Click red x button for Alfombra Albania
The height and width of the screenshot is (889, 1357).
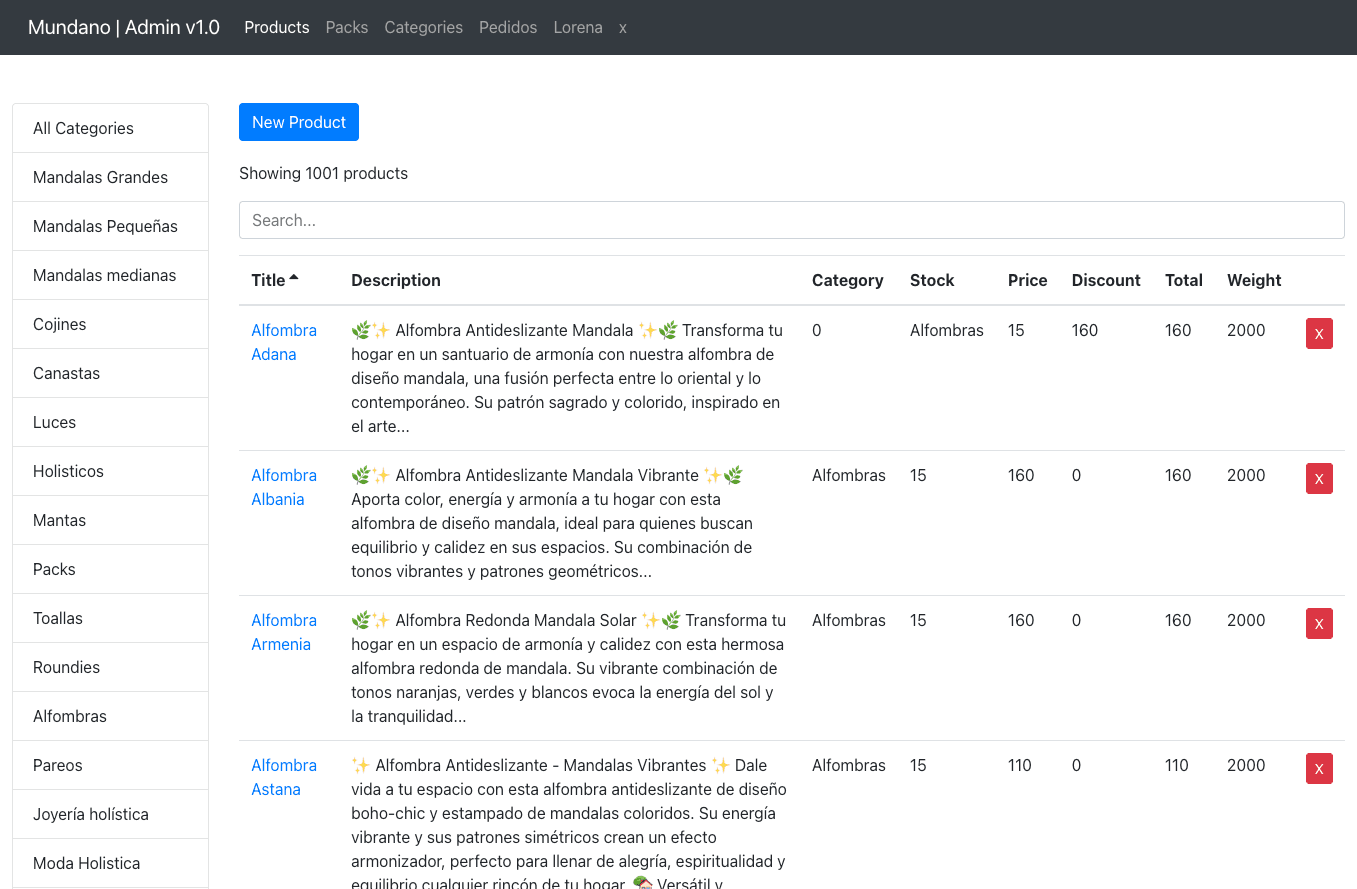pos(1318,478)
